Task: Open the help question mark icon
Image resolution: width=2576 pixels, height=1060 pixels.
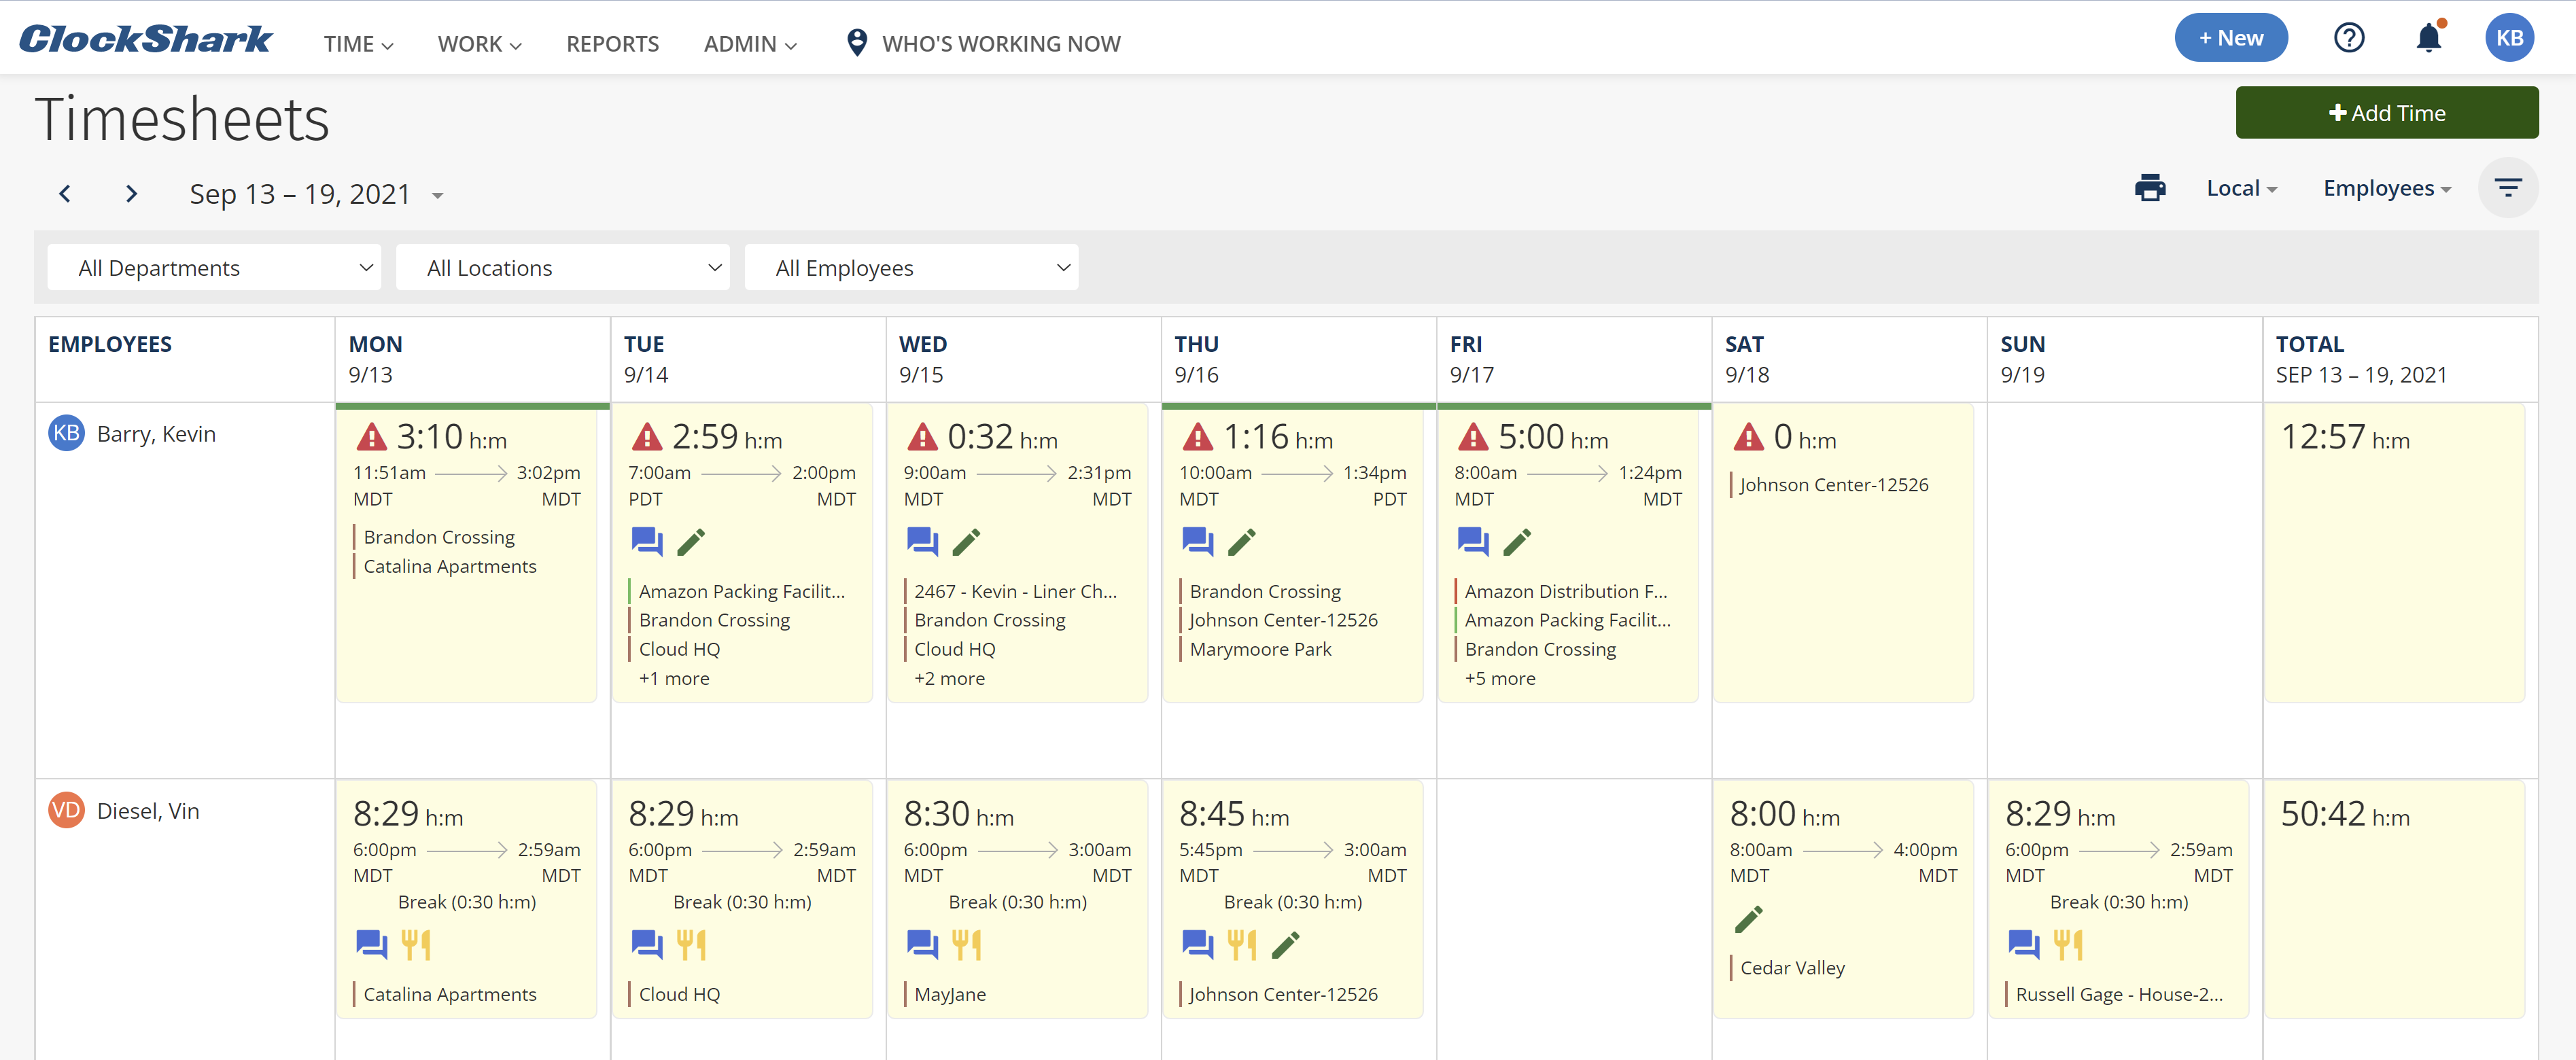Action: pos(2349,37)
